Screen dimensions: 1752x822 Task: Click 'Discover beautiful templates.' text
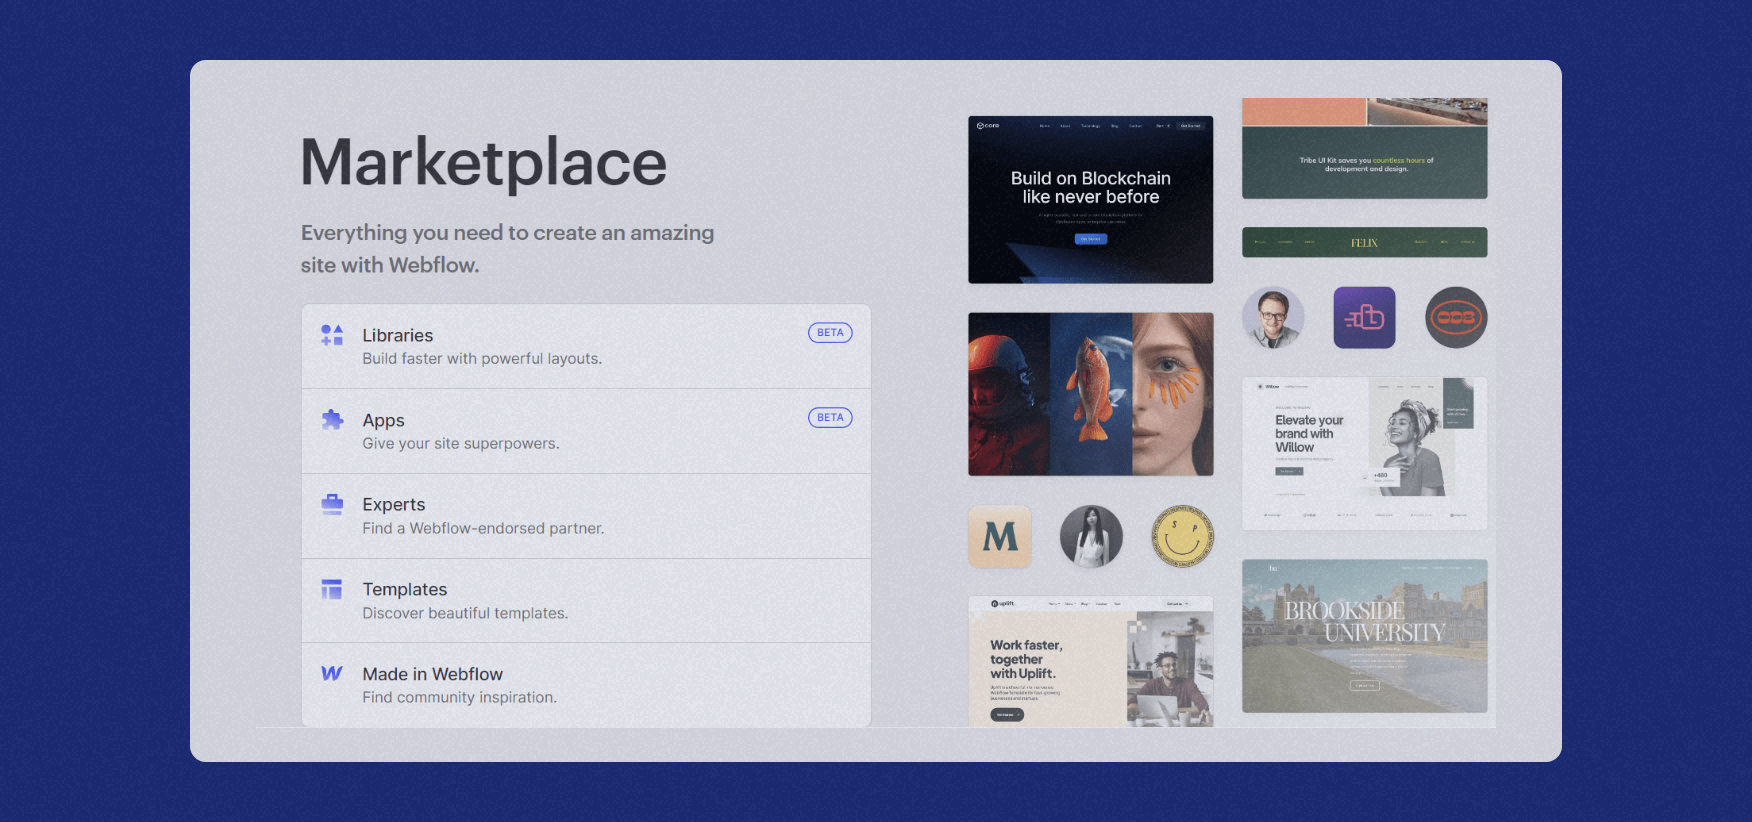pos(465,613)
